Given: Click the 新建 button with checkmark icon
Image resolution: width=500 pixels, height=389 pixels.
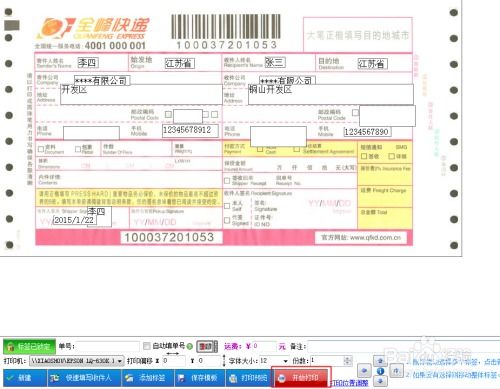Looking at the screenshot, I should click(24, 378).
